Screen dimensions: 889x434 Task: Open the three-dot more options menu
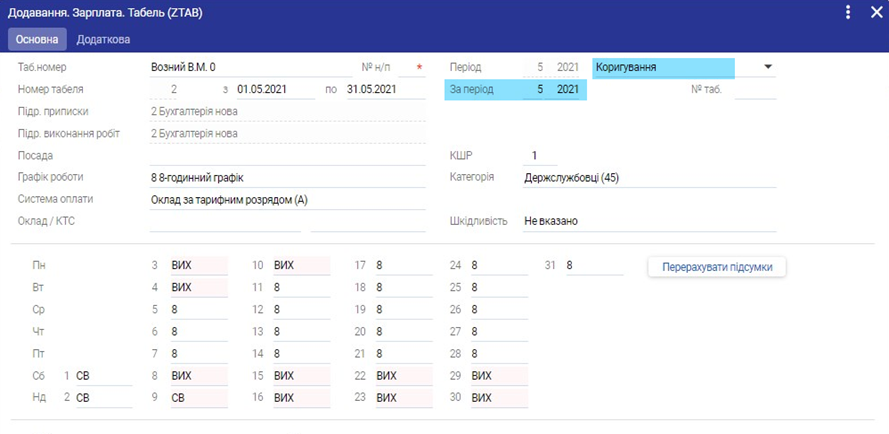848,12
